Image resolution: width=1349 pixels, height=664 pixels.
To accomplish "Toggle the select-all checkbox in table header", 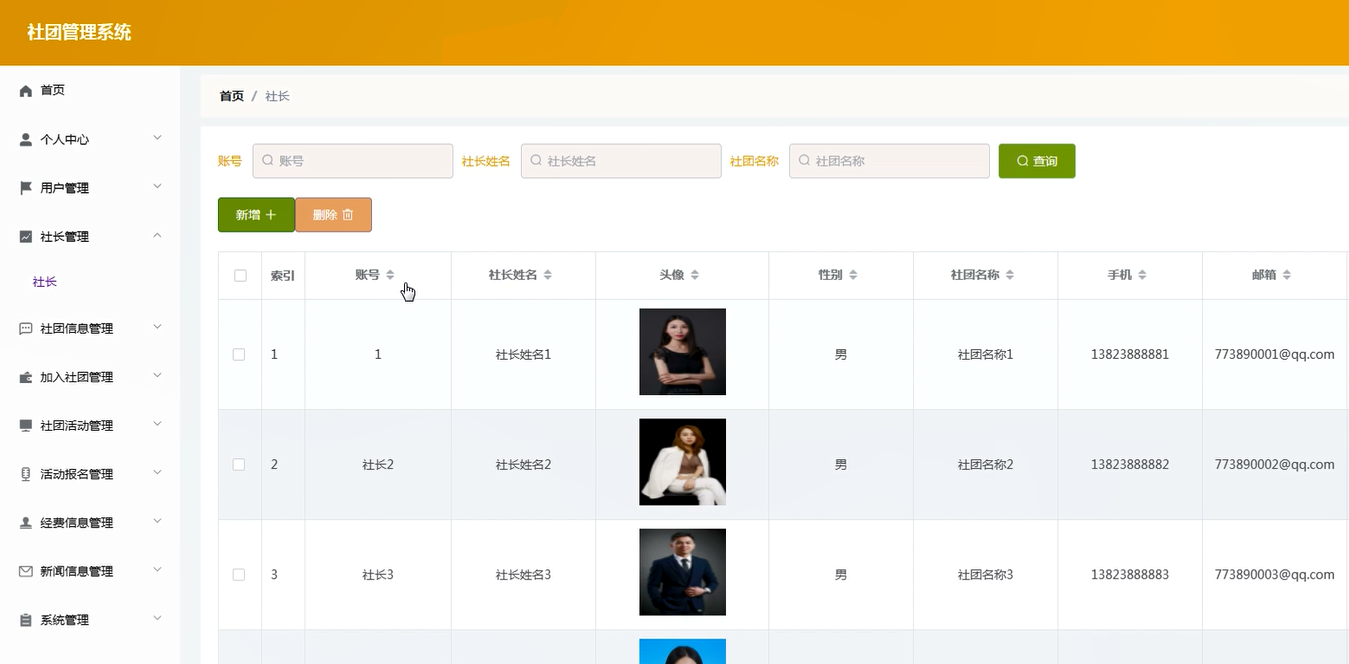I will [x=240, y=276].
